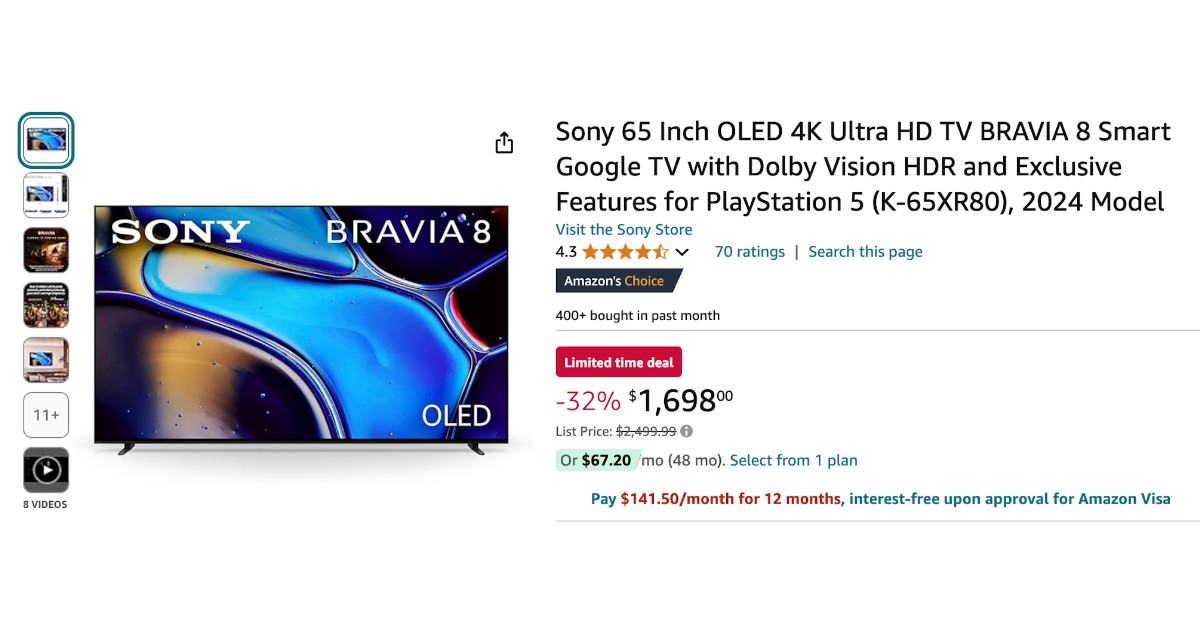The image size is (1200, 628).
Task: Click the Limited time deal badge
Action: coord(619,362)
